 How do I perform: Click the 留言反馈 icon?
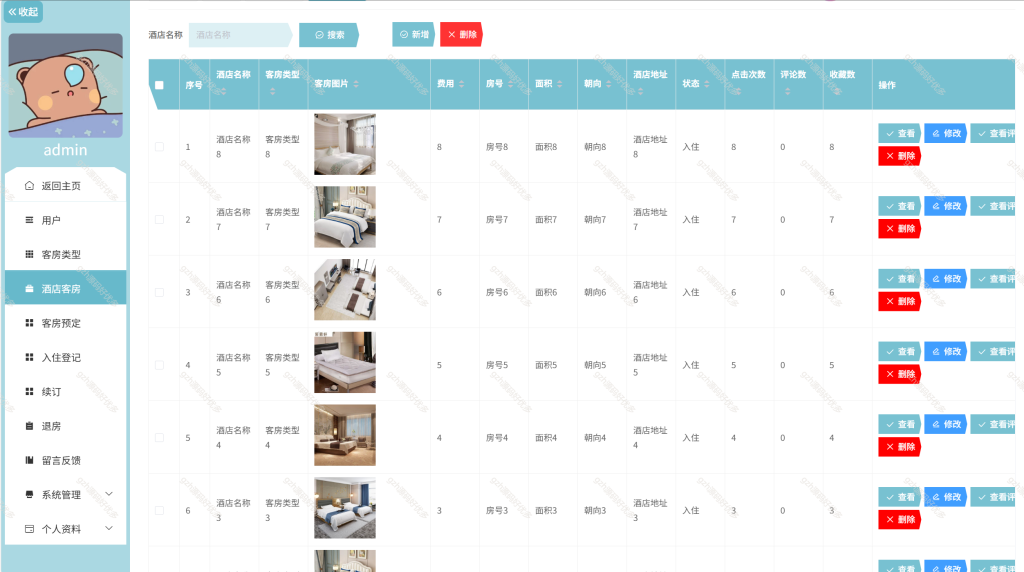pos(29,460)
